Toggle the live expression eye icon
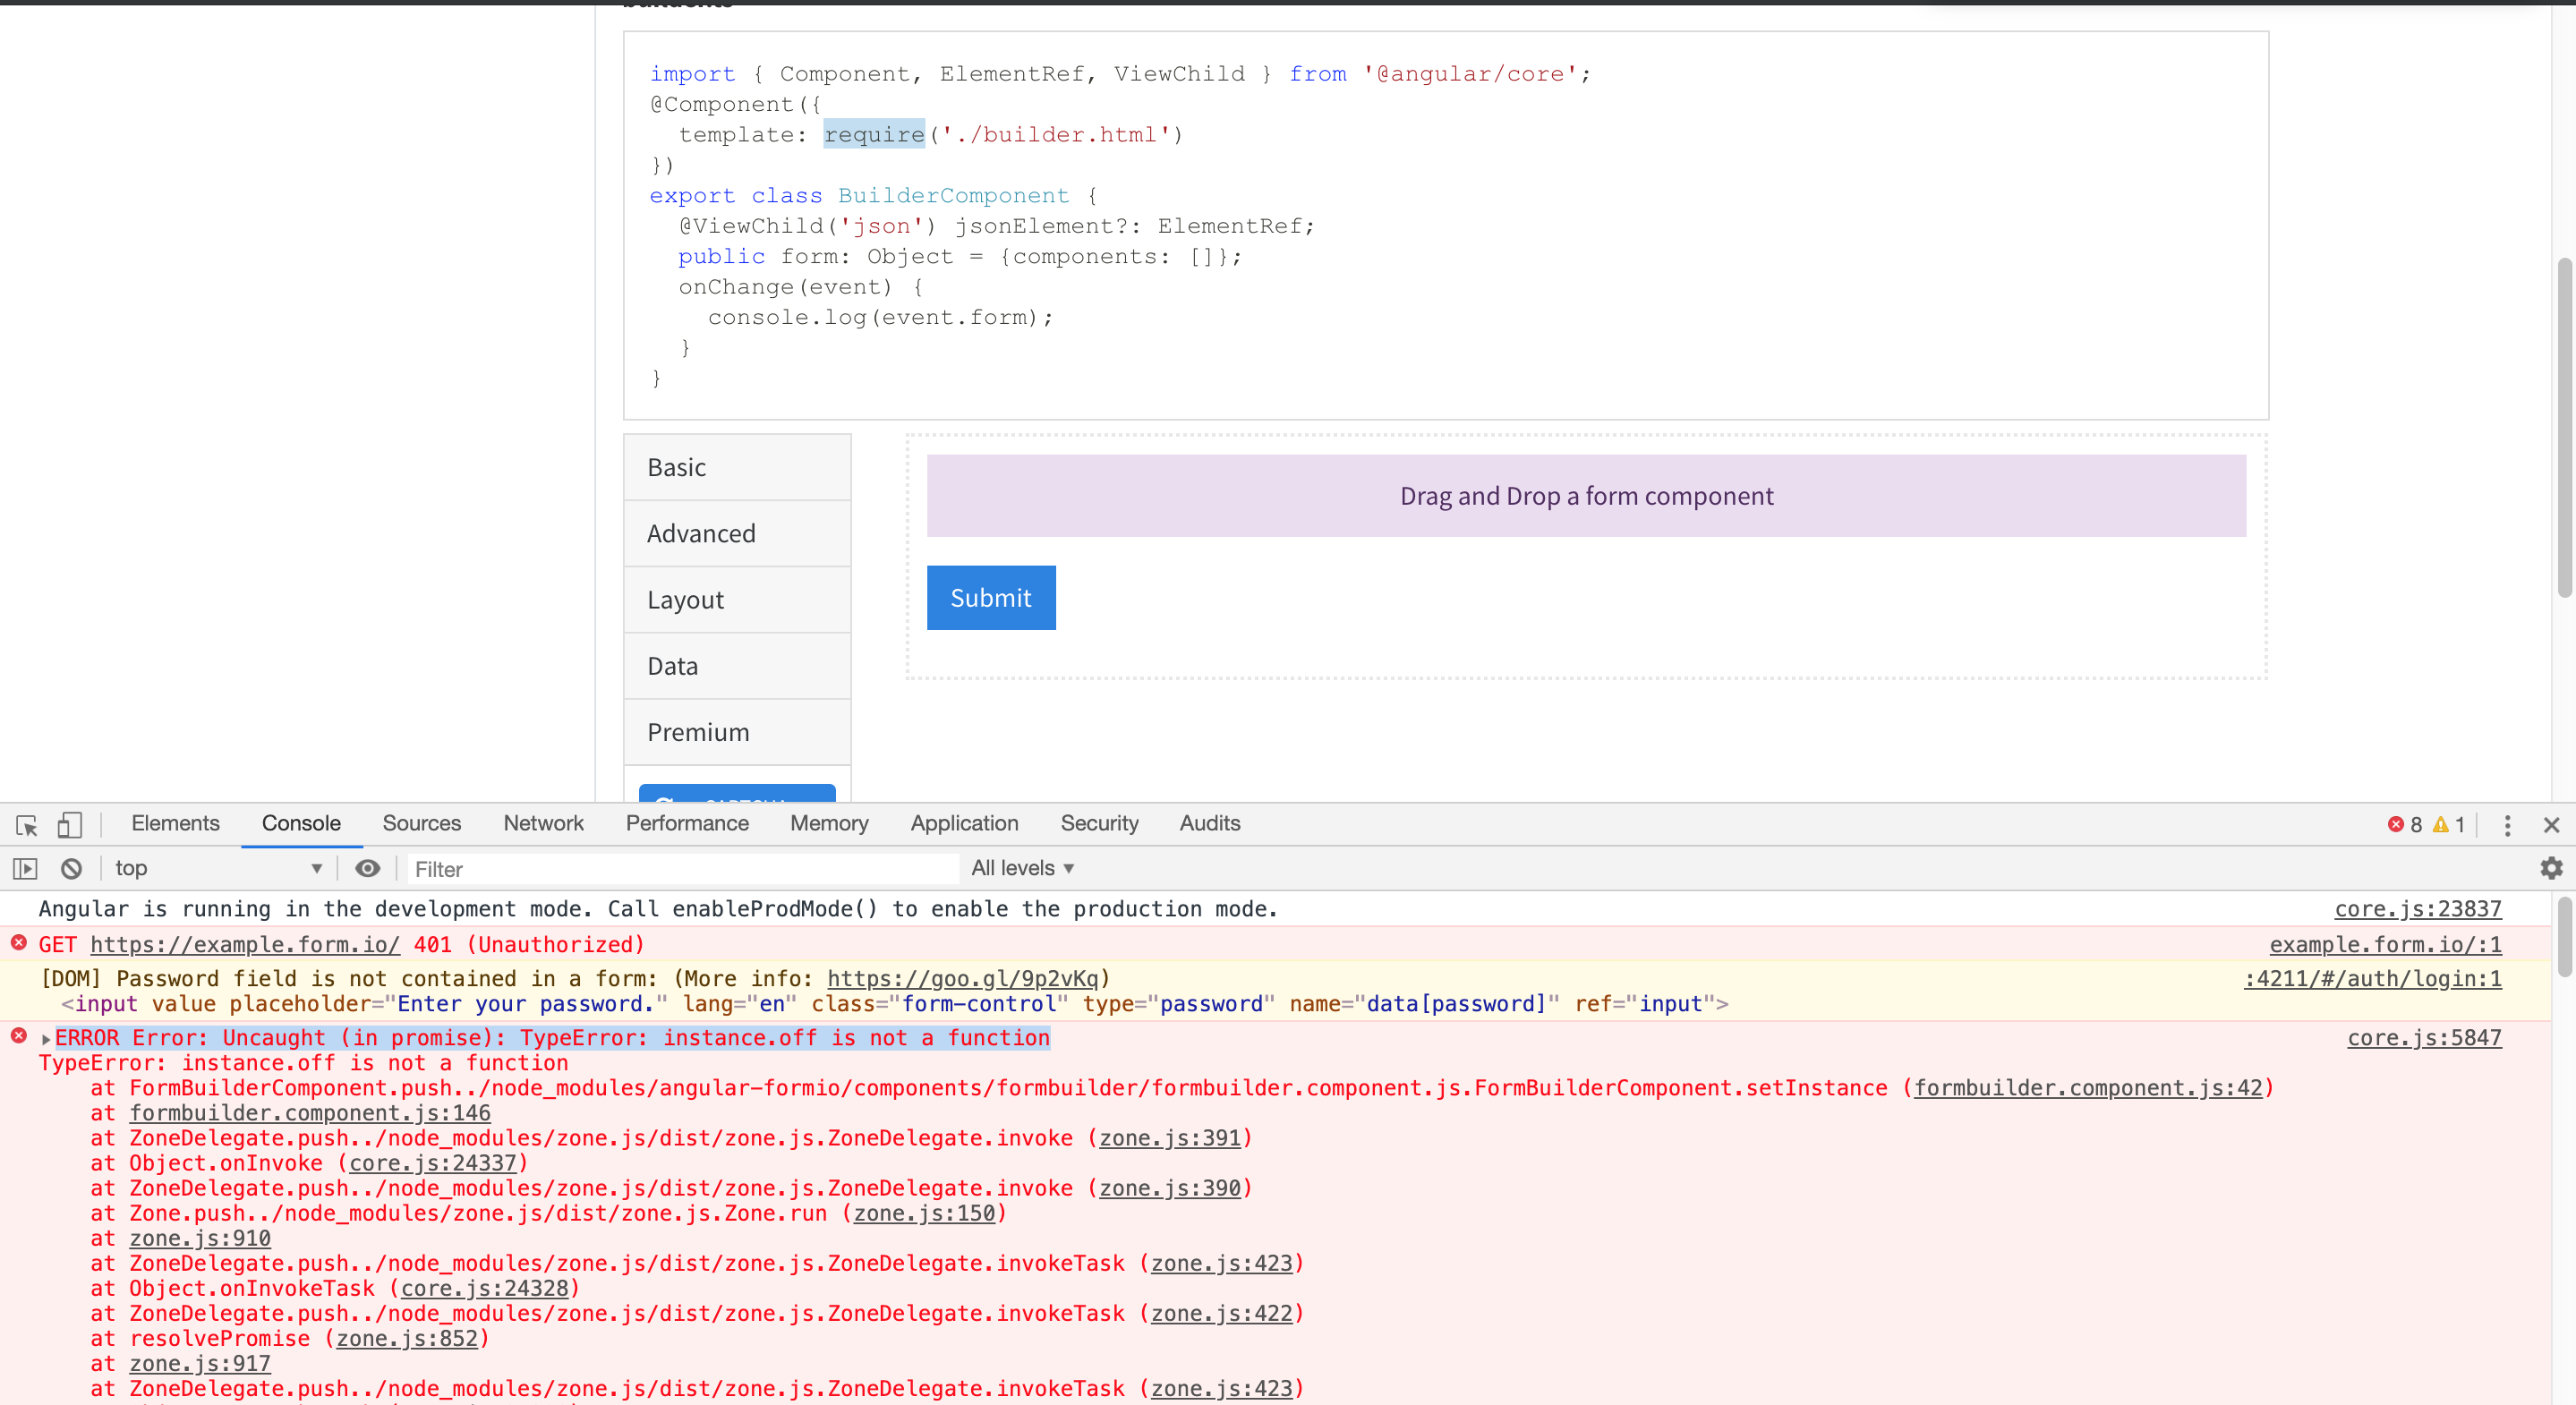The height and width of the screenshot is (1405, 2576). (367, 868)
